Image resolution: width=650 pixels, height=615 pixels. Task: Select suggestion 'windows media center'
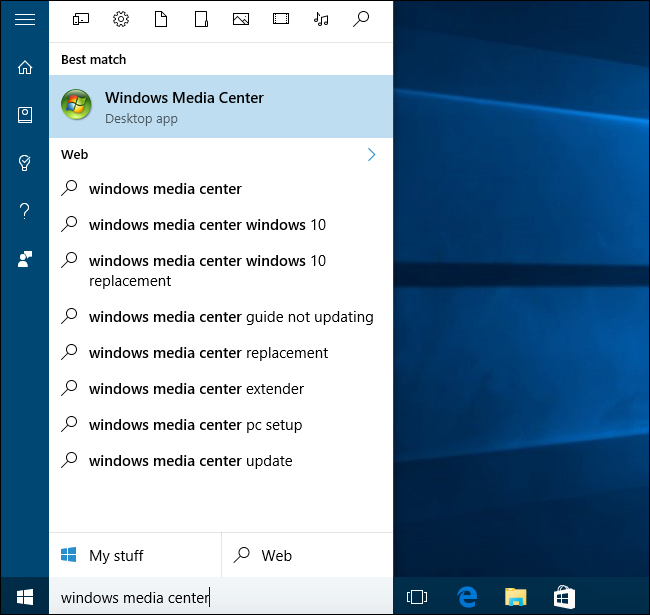221,189
